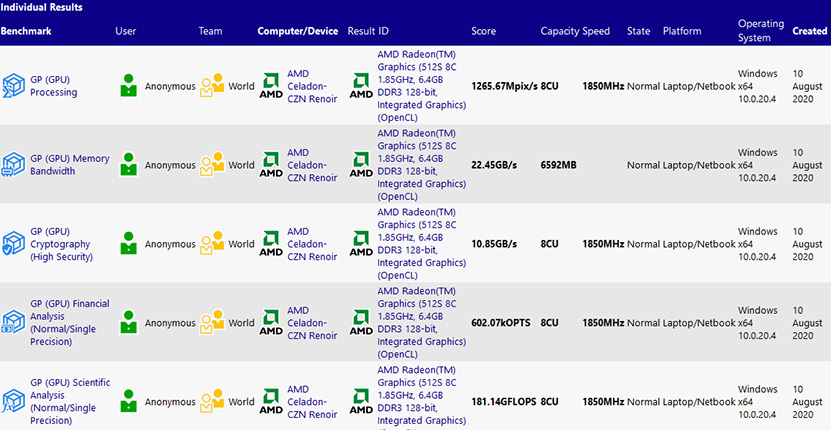Click the Result ID column header

coord(368,31)
